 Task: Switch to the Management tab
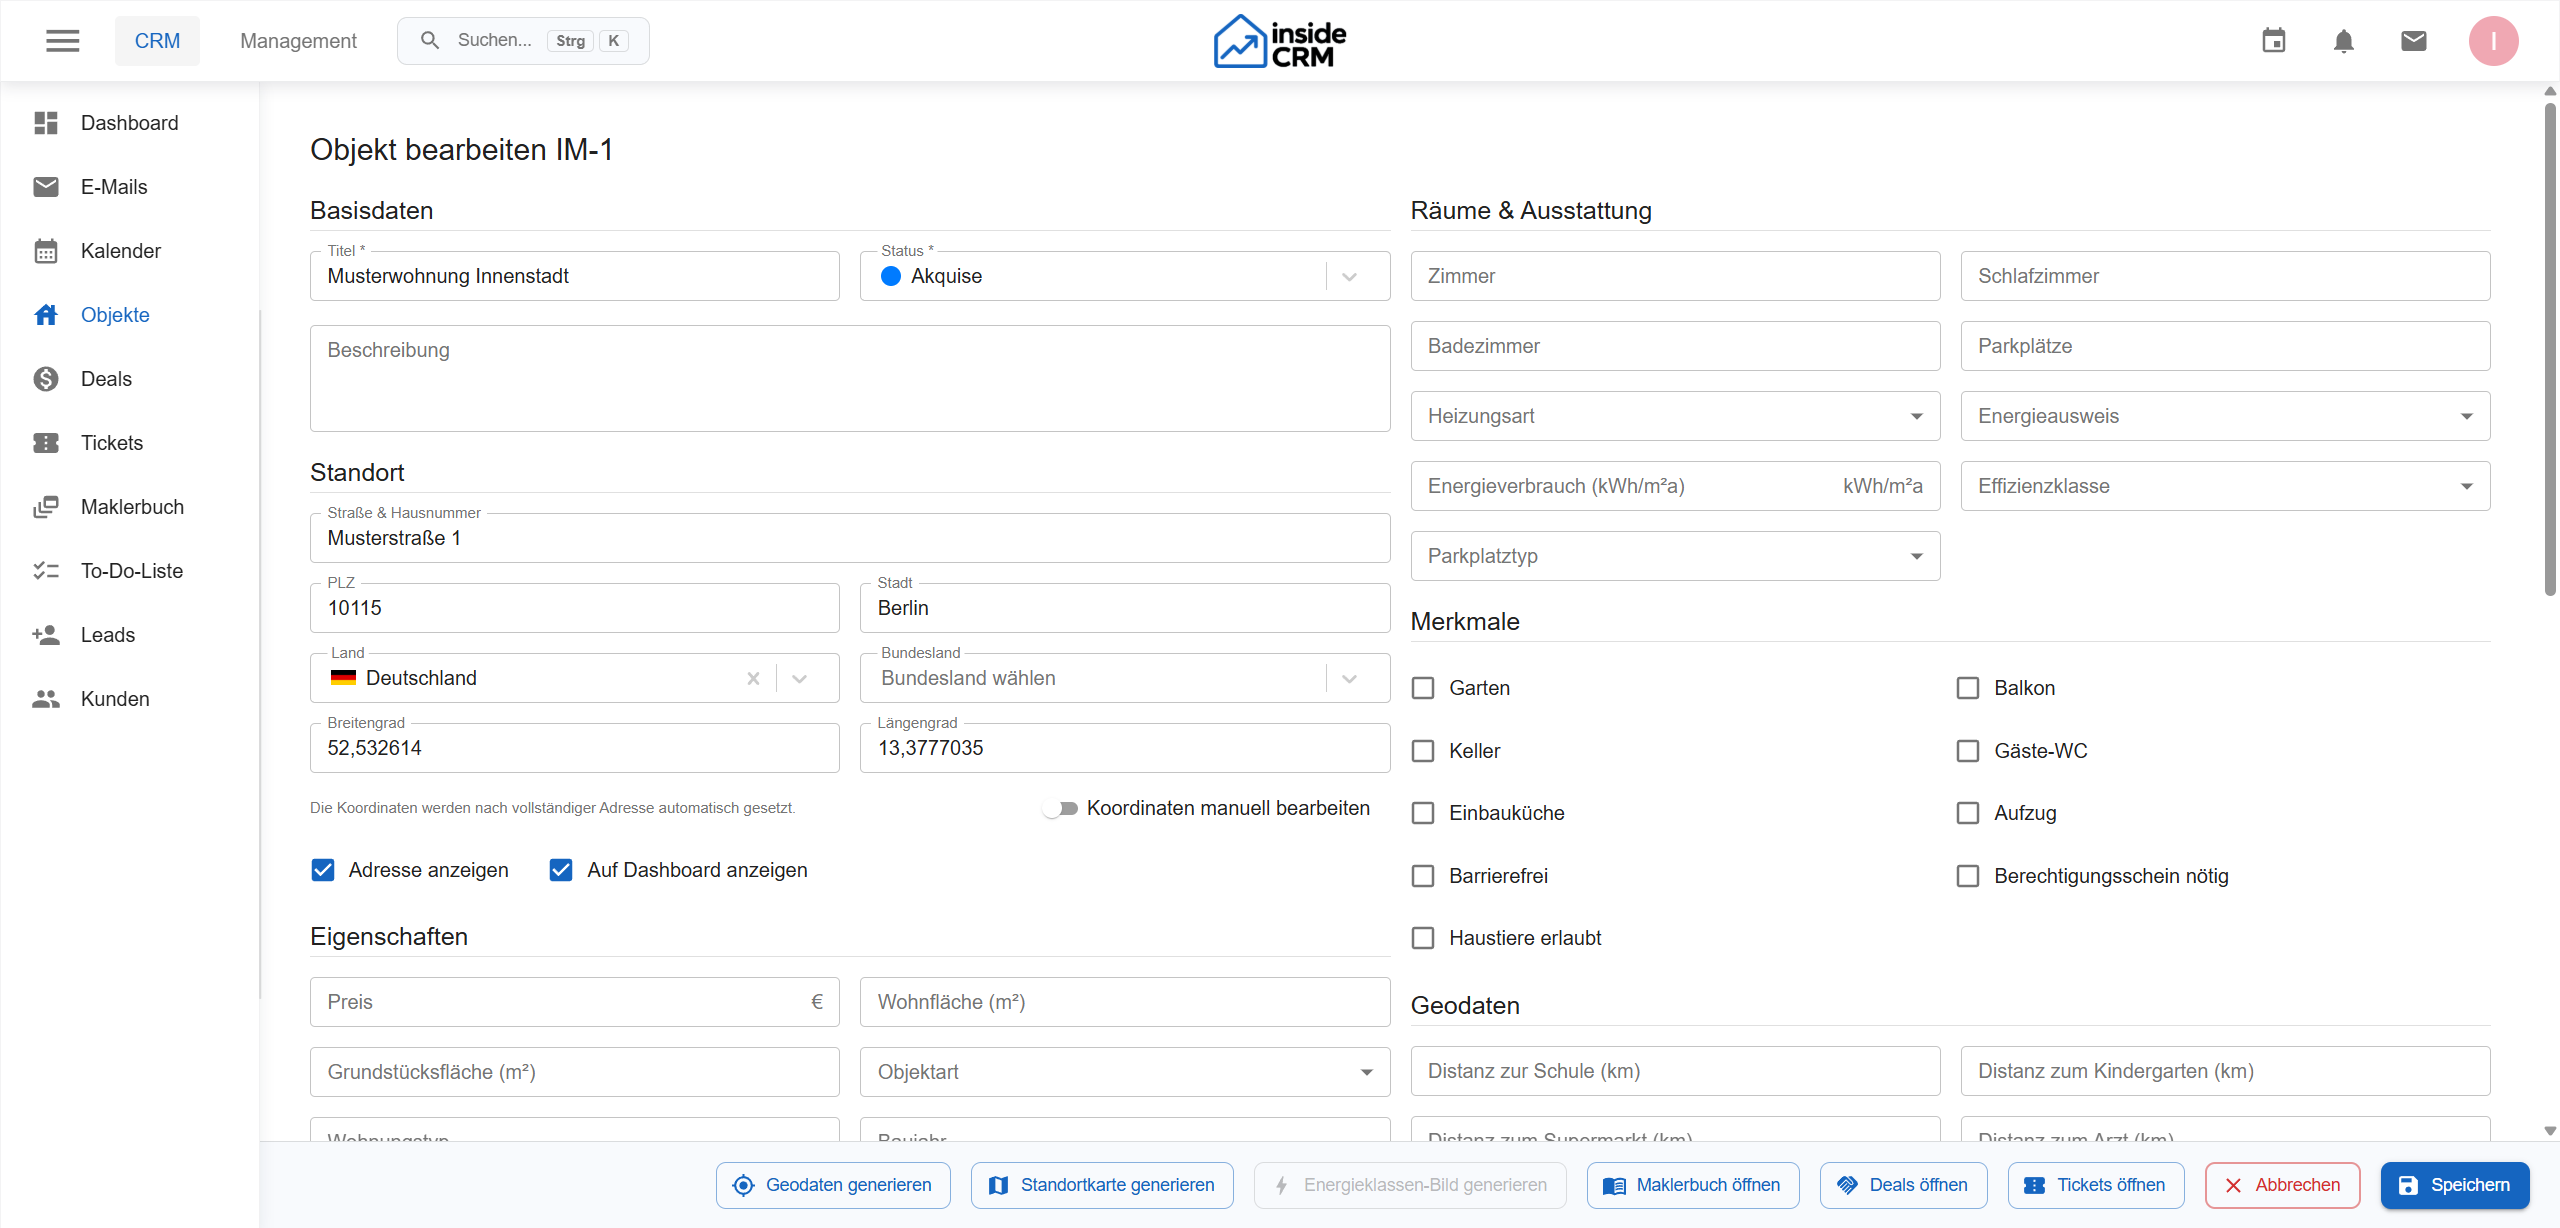[297, 40]
